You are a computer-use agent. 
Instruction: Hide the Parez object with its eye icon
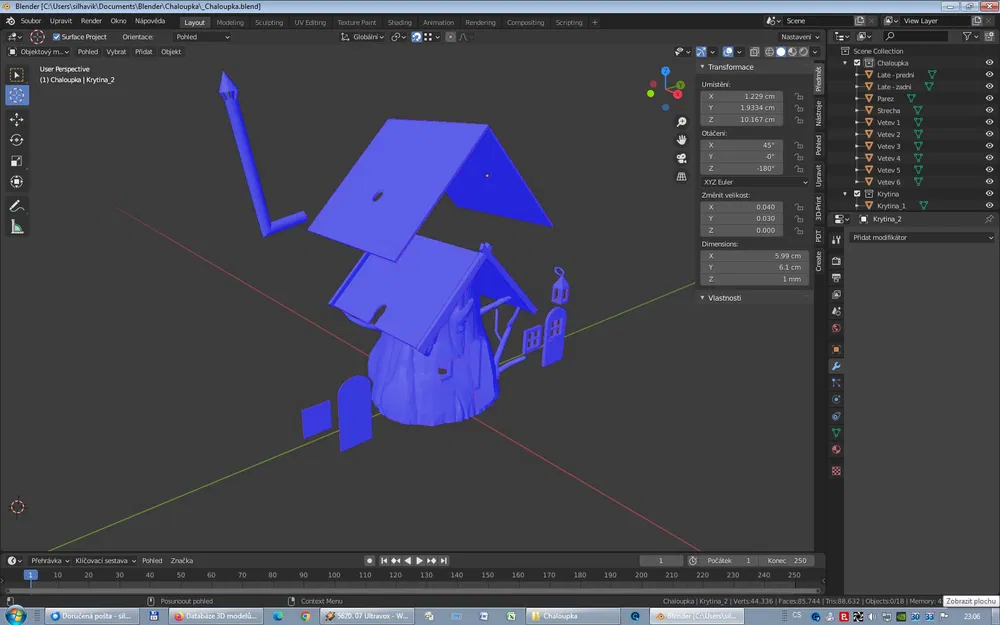(989, 98)
